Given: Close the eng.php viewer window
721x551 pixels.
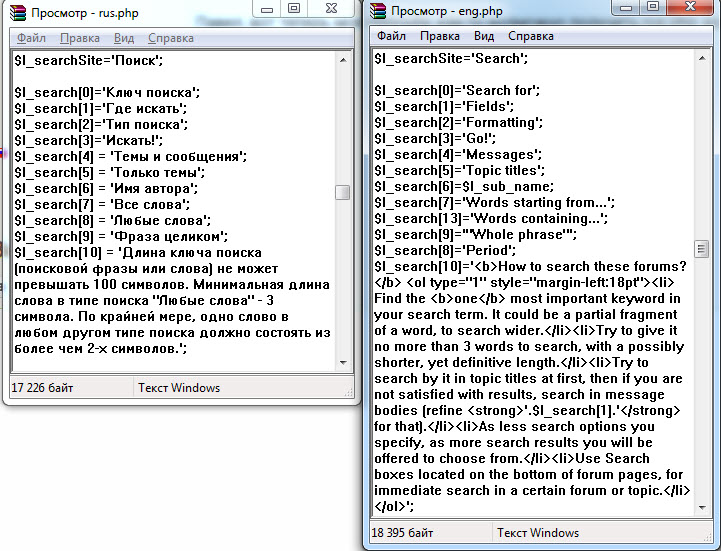Looking at the screenshot, I should [690, 6].
